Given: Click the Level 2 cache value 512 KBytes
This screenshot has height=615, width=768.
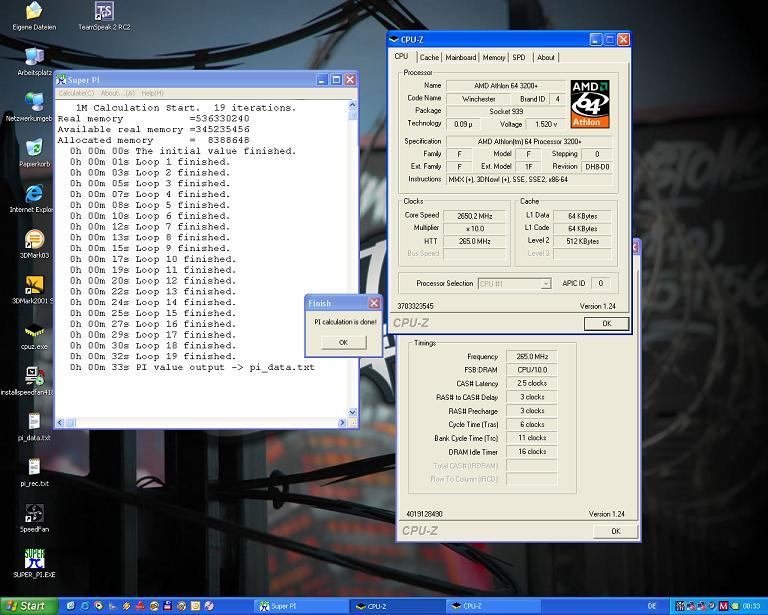Looking at the screenshot, I should tap(582, 241).
